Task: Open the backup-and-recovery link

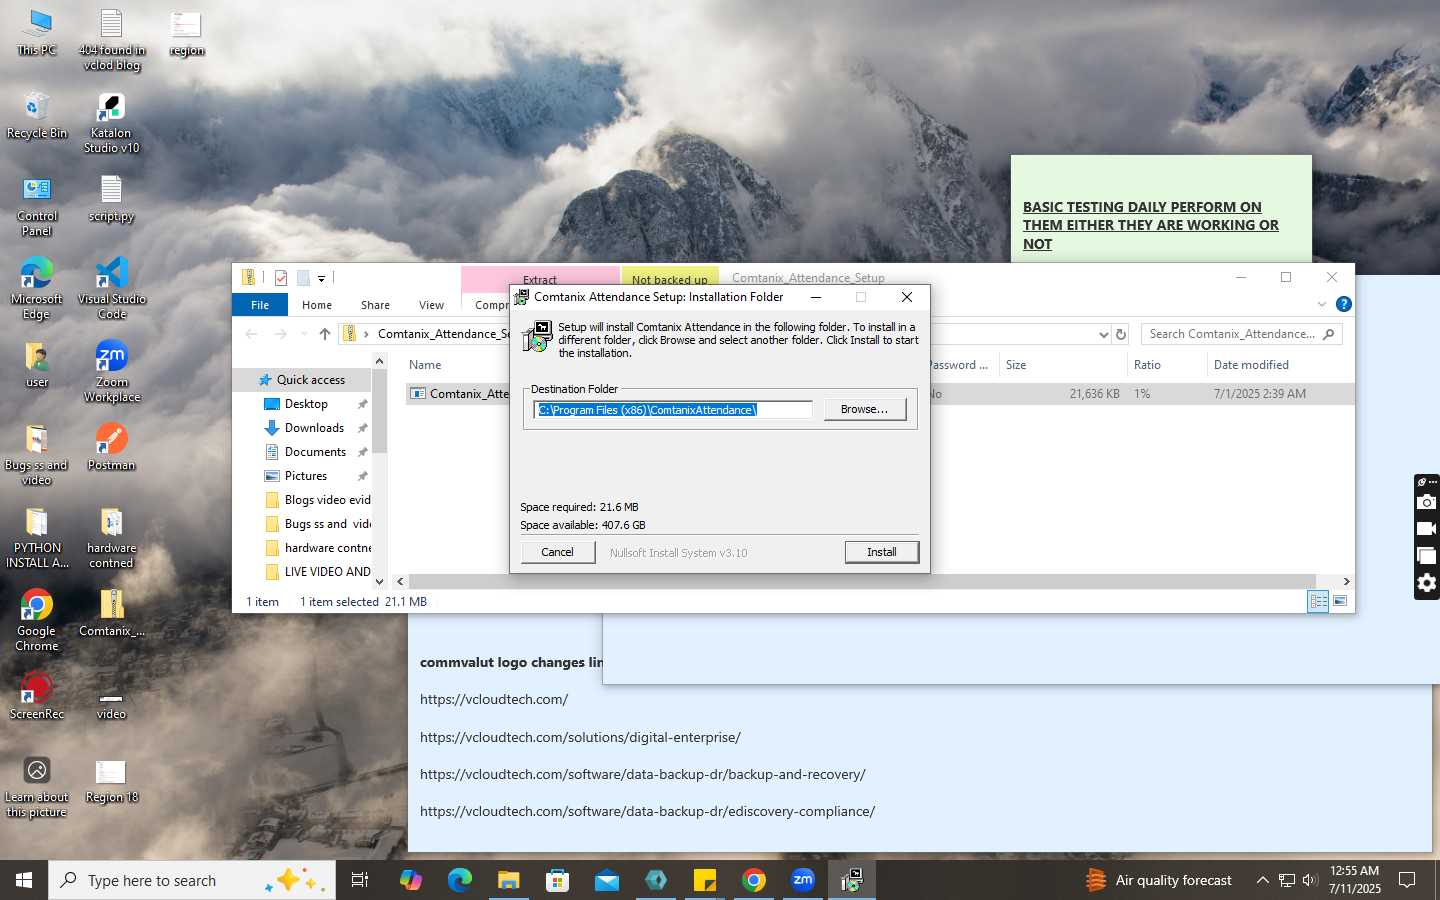Action: (x=643, y=774)
